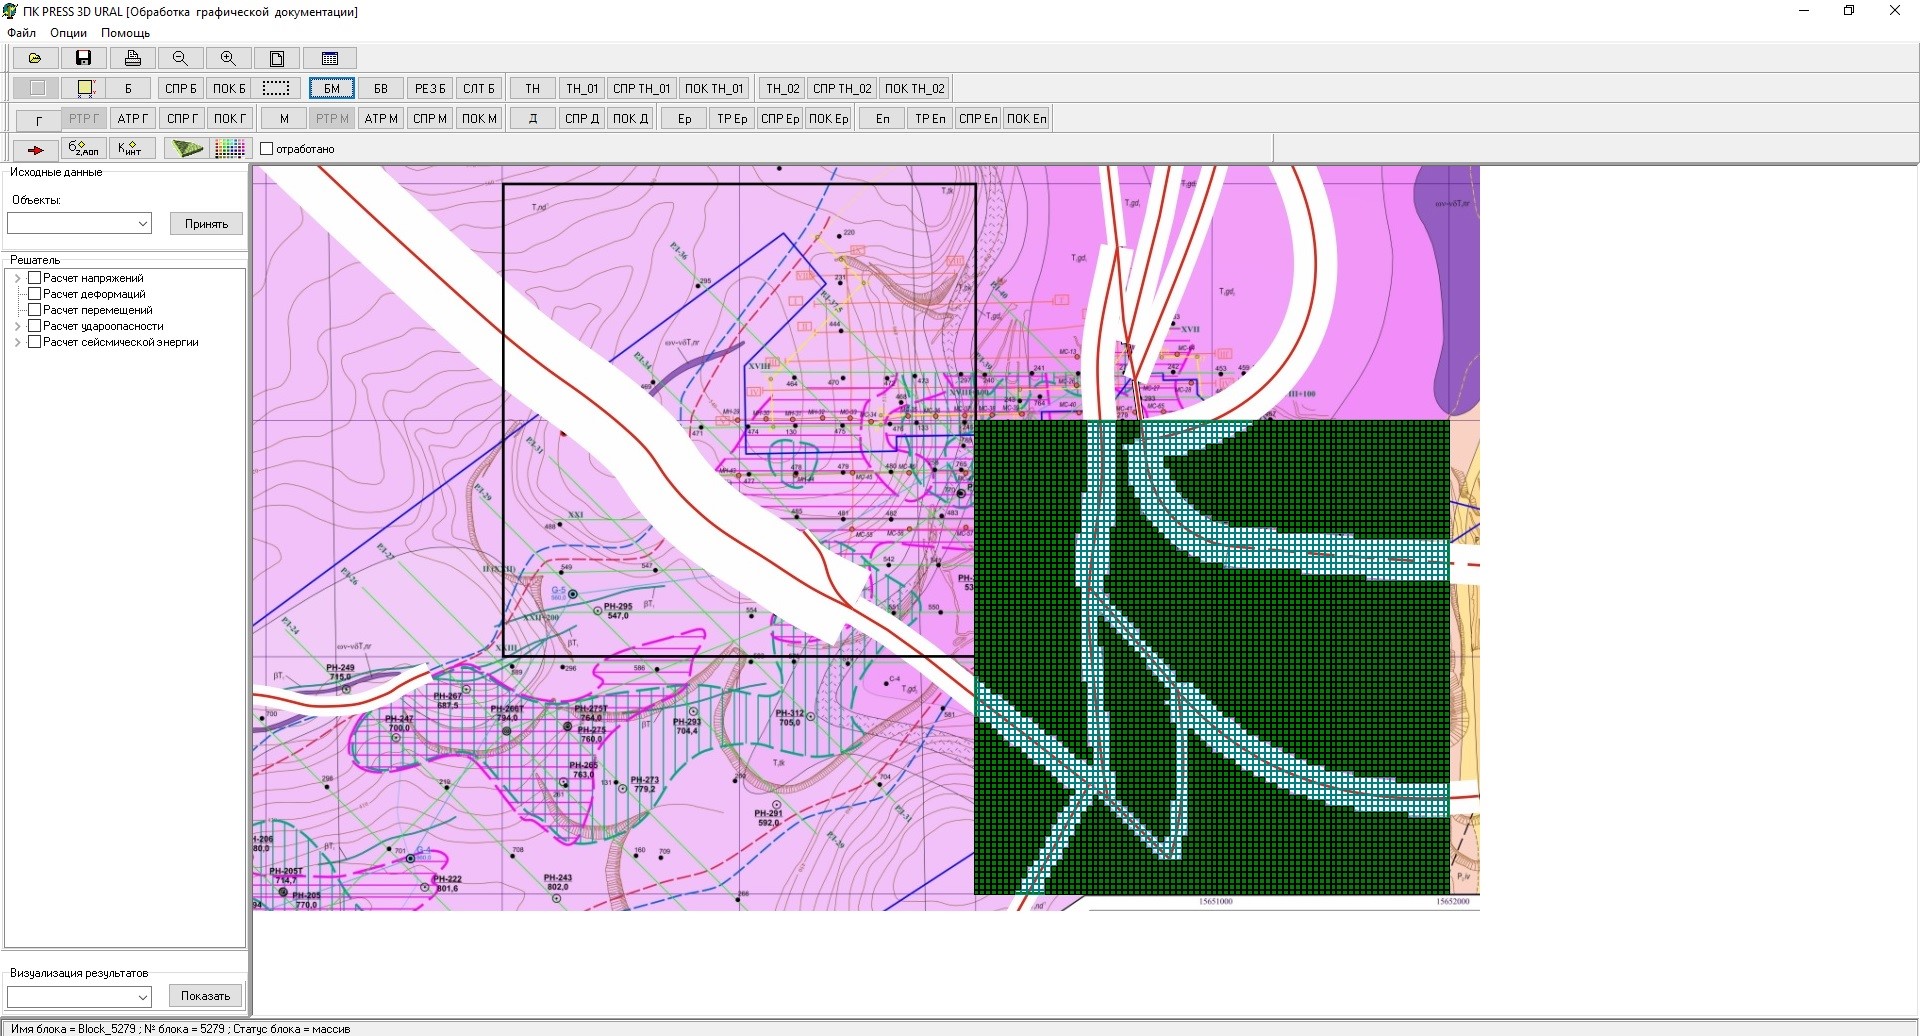Click the 'ТН_02' toolbar button
Image resolution: width=1920 pixels, height=1036 pixels.
point(782,88)
